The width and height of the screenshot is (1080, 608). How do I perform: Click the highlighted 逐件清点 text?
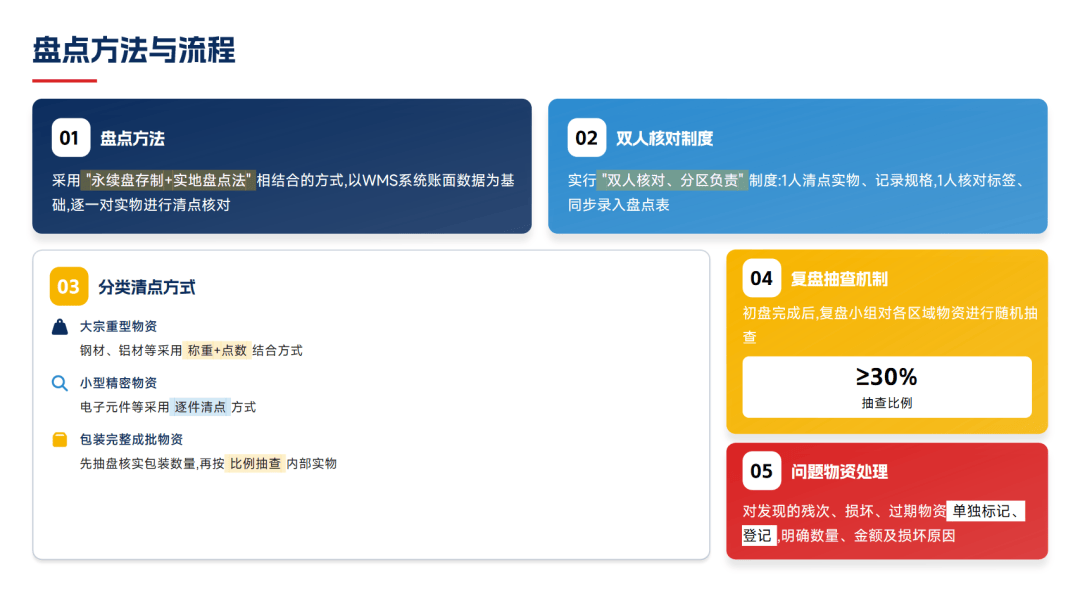201,407
